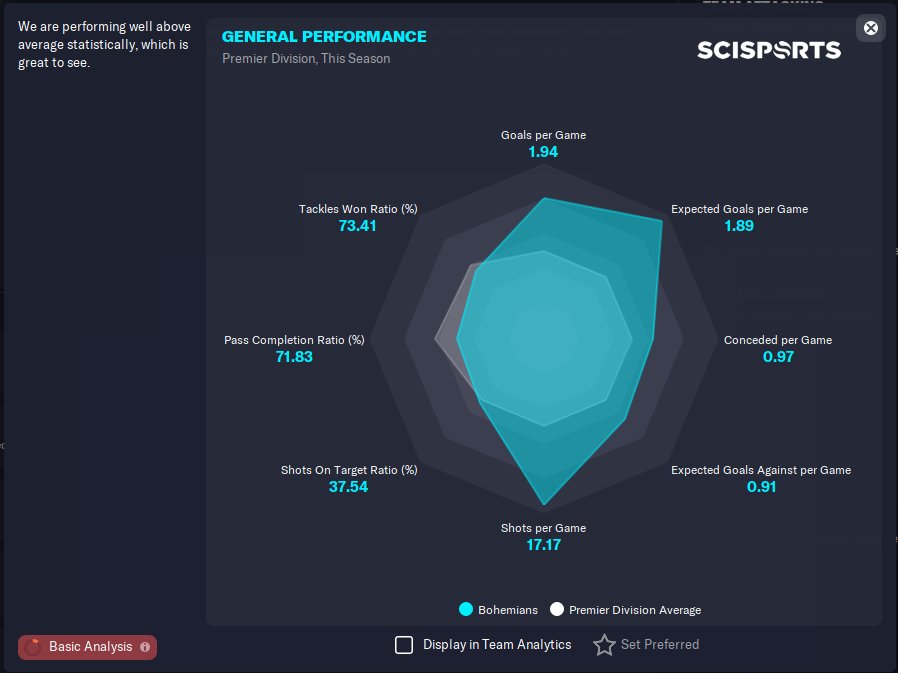
Task: Toggle Bohemians cyan legend dot
Action: coord(466,609)
